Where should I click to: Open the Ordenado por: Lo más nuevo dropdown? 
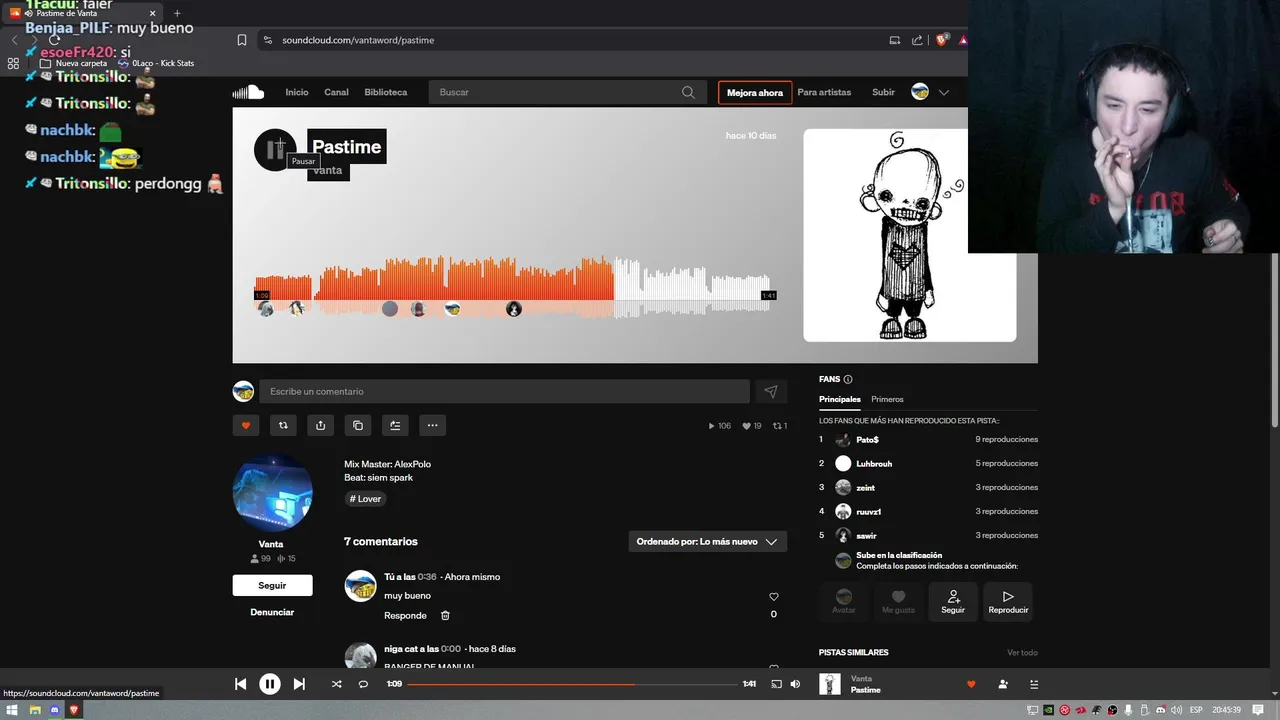point(707,541)
